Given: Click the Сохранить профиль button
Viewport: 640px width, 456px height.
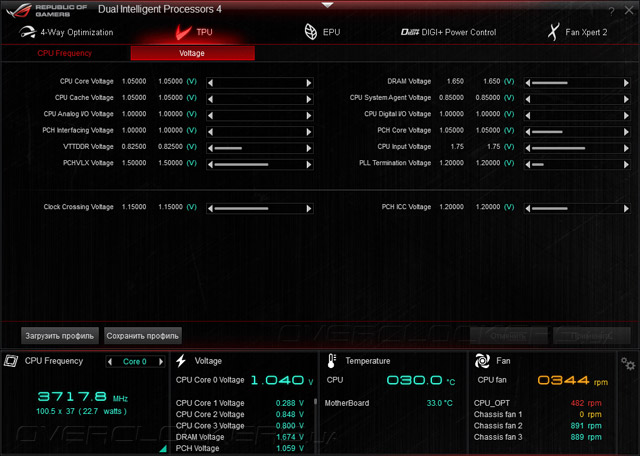Looking at the screenshot, I should [143, 336].
